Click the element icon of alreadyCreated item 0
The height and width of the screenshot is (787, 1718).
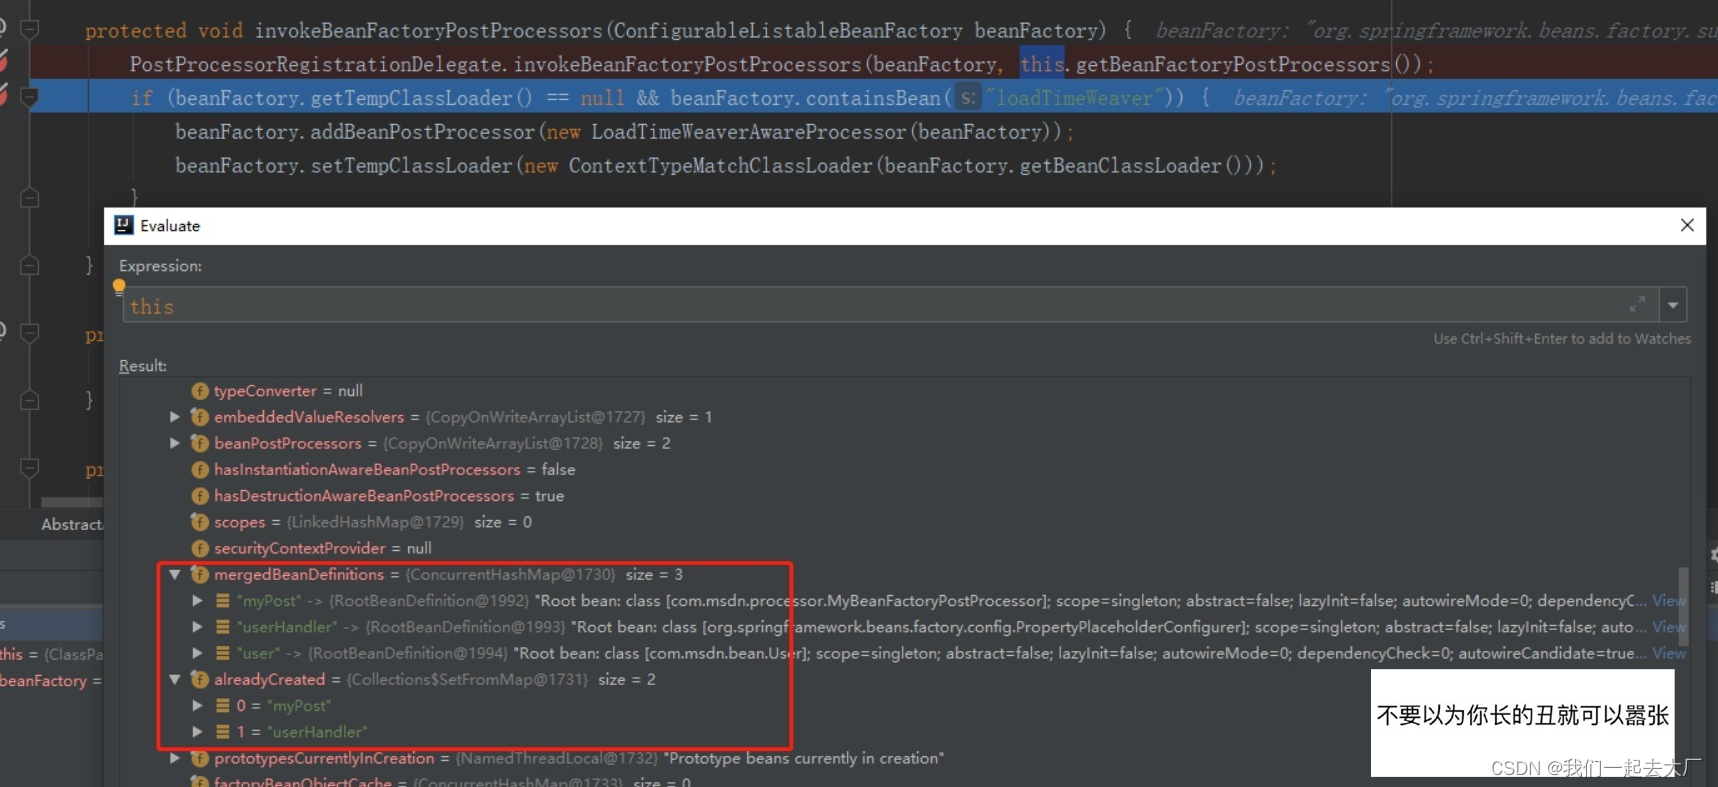[223, 705]
